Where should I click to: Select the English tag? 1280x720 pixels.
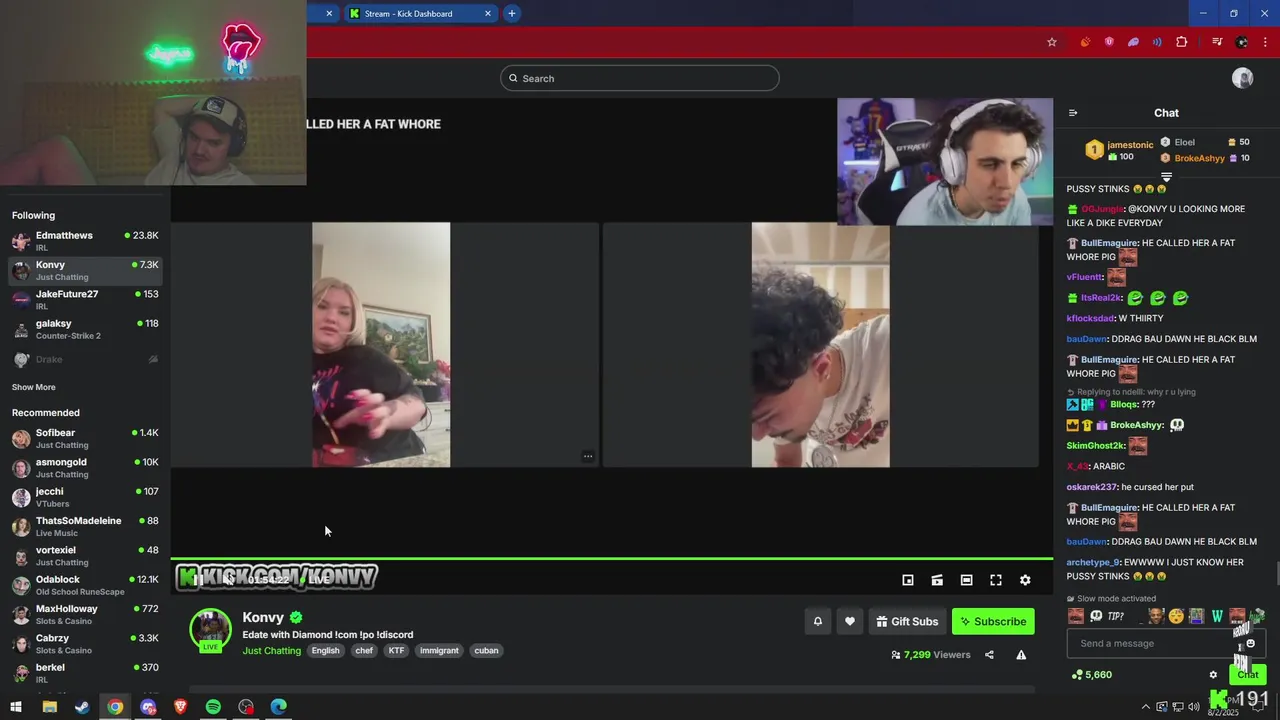coord(325,650)
